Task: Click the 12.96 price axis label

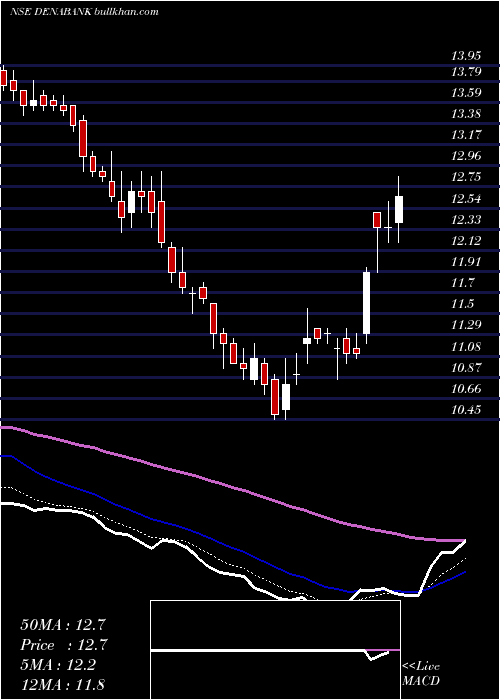Action: (x=467, y=156)
